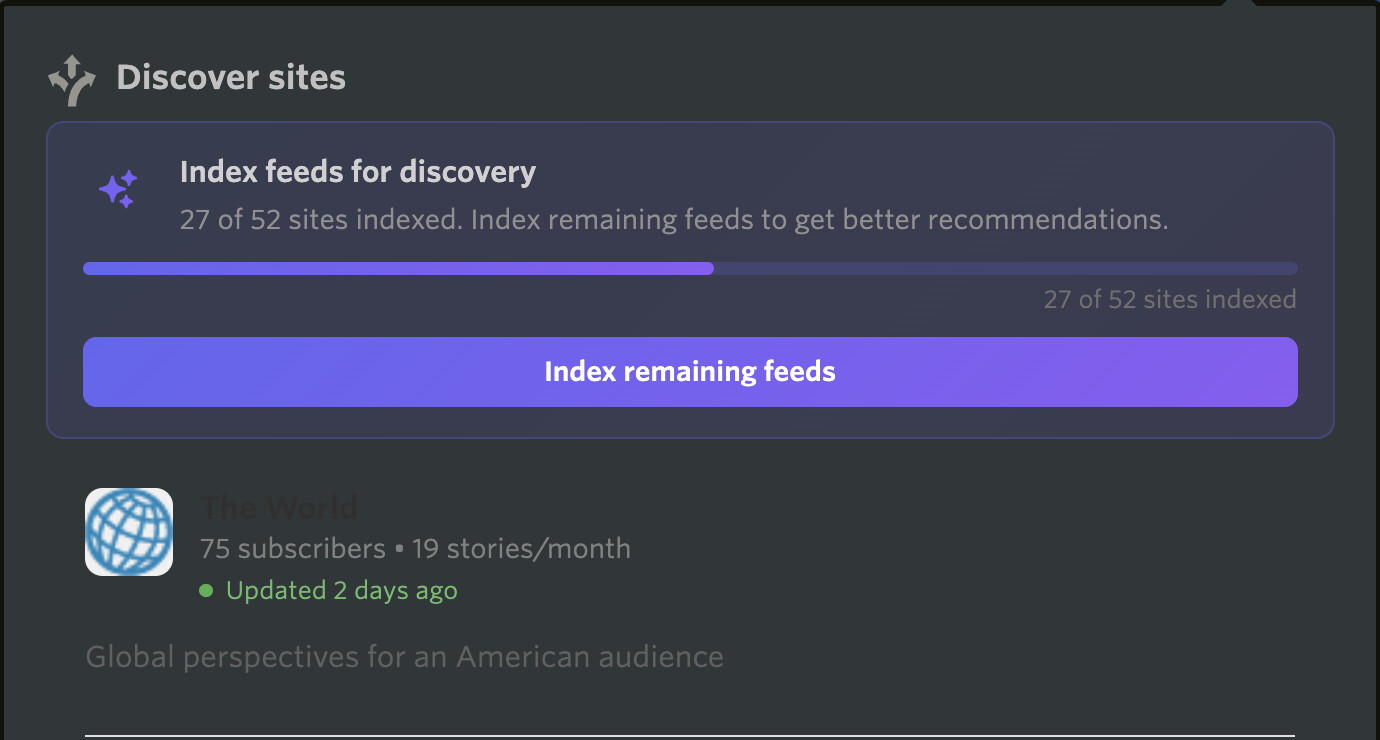Click the Discover sites branching arrows icon

(72, 80)
